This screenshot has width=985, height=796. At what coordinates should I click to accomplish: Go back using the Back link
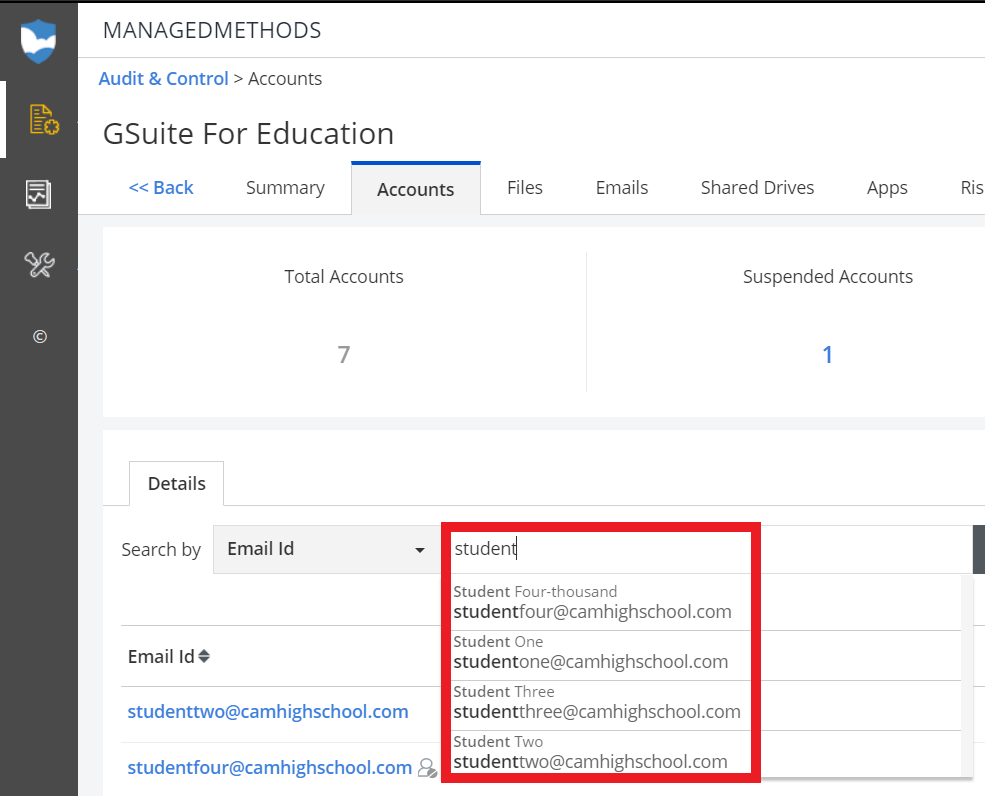(x=161, y=187)
